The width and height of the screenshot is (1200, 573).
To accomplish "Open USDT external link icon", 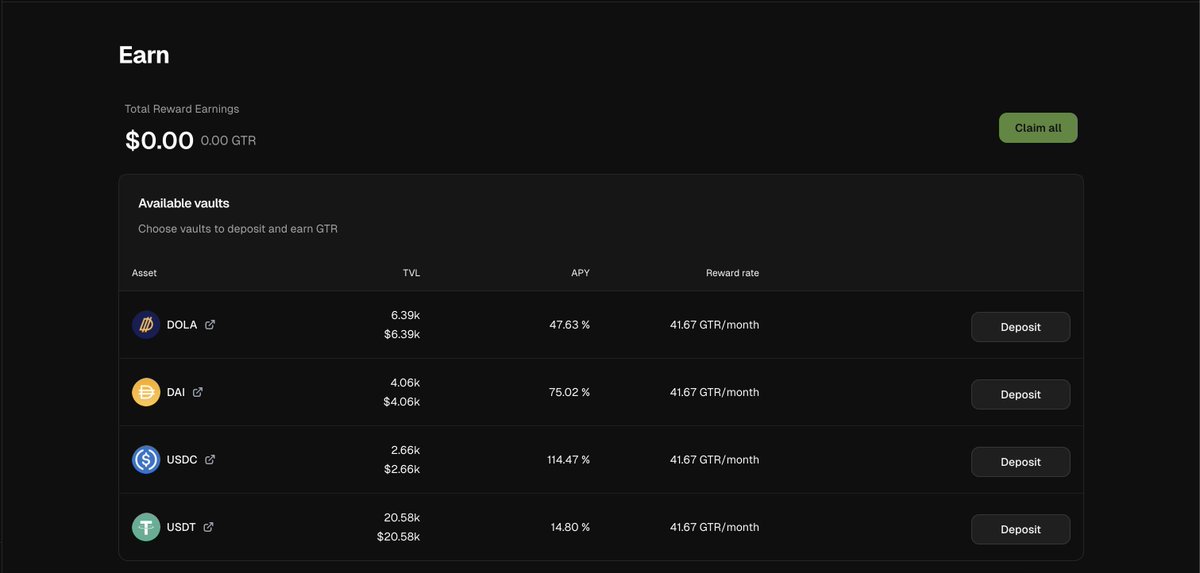I will pyautogui.click(x=208, y=527).
